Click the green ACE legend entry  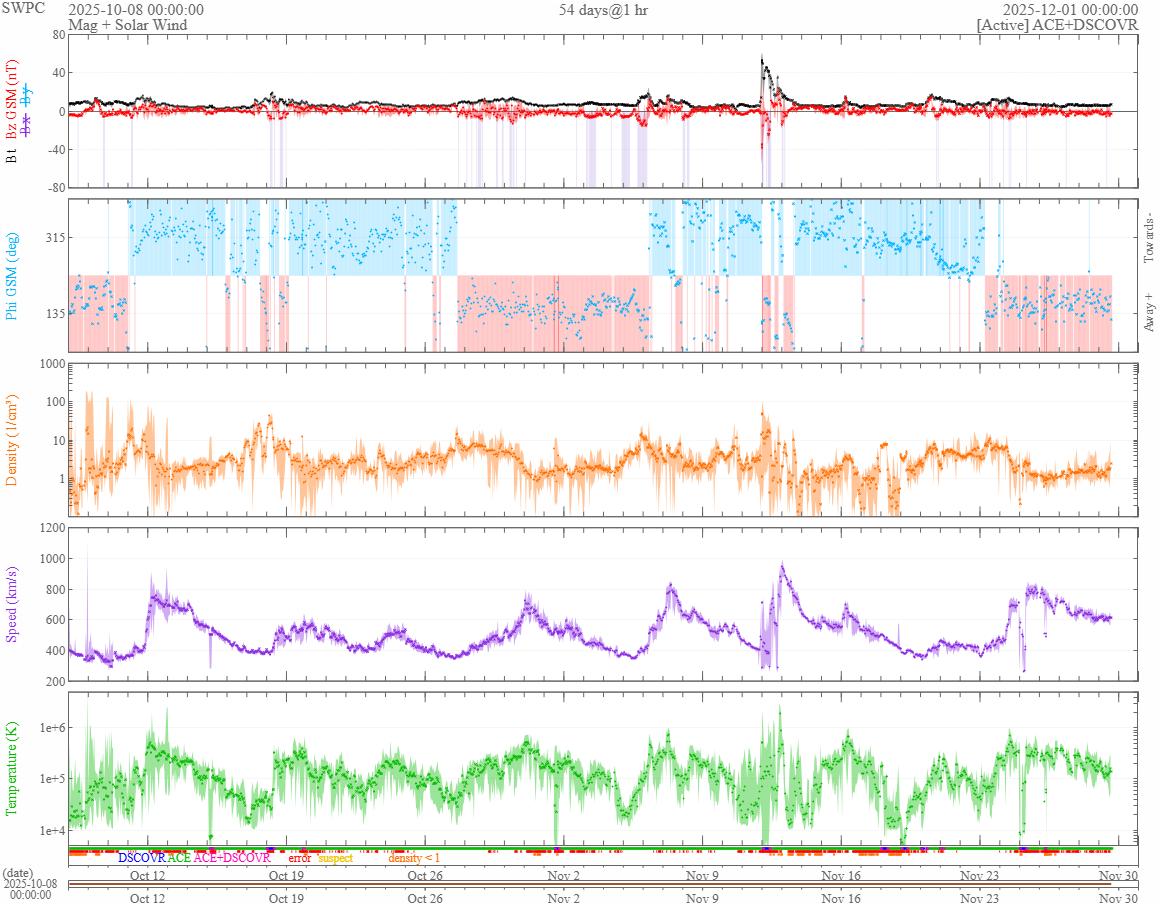[x=179, y=858]
